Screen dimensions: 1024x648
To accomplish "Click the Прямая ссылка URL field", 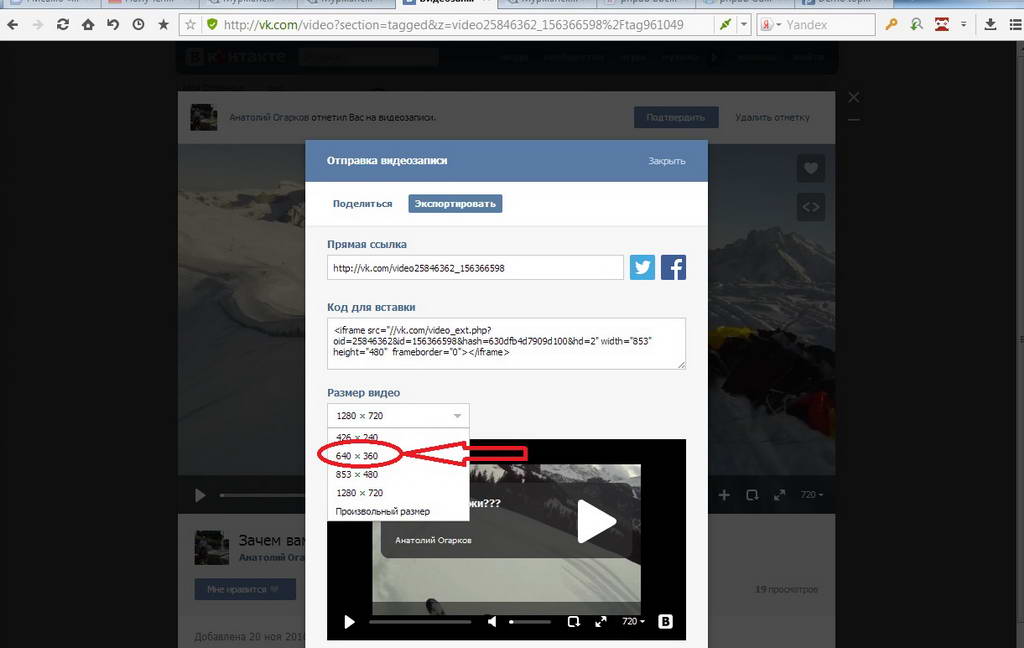I will tap(475, 268).
